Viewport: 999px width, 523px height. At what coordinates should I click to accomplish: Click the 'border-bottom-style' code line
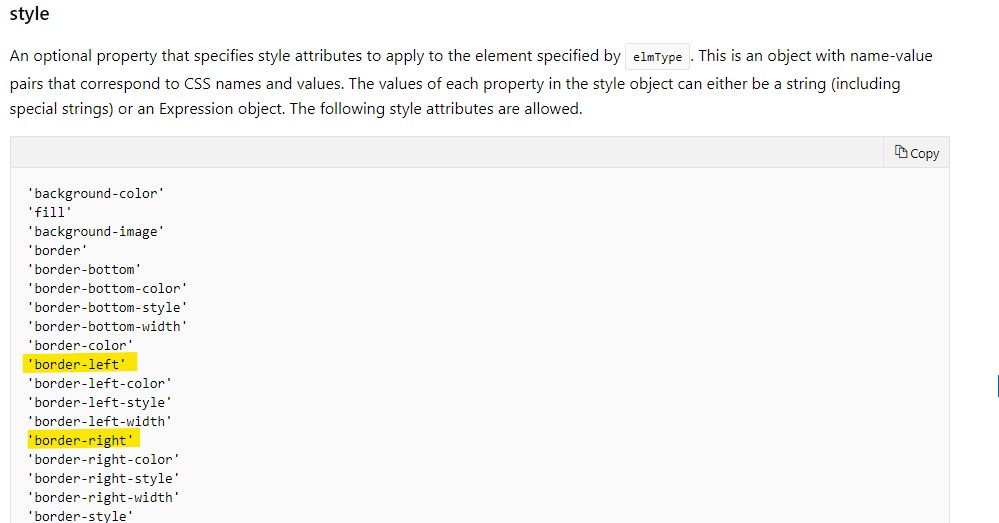coord(107,308)
